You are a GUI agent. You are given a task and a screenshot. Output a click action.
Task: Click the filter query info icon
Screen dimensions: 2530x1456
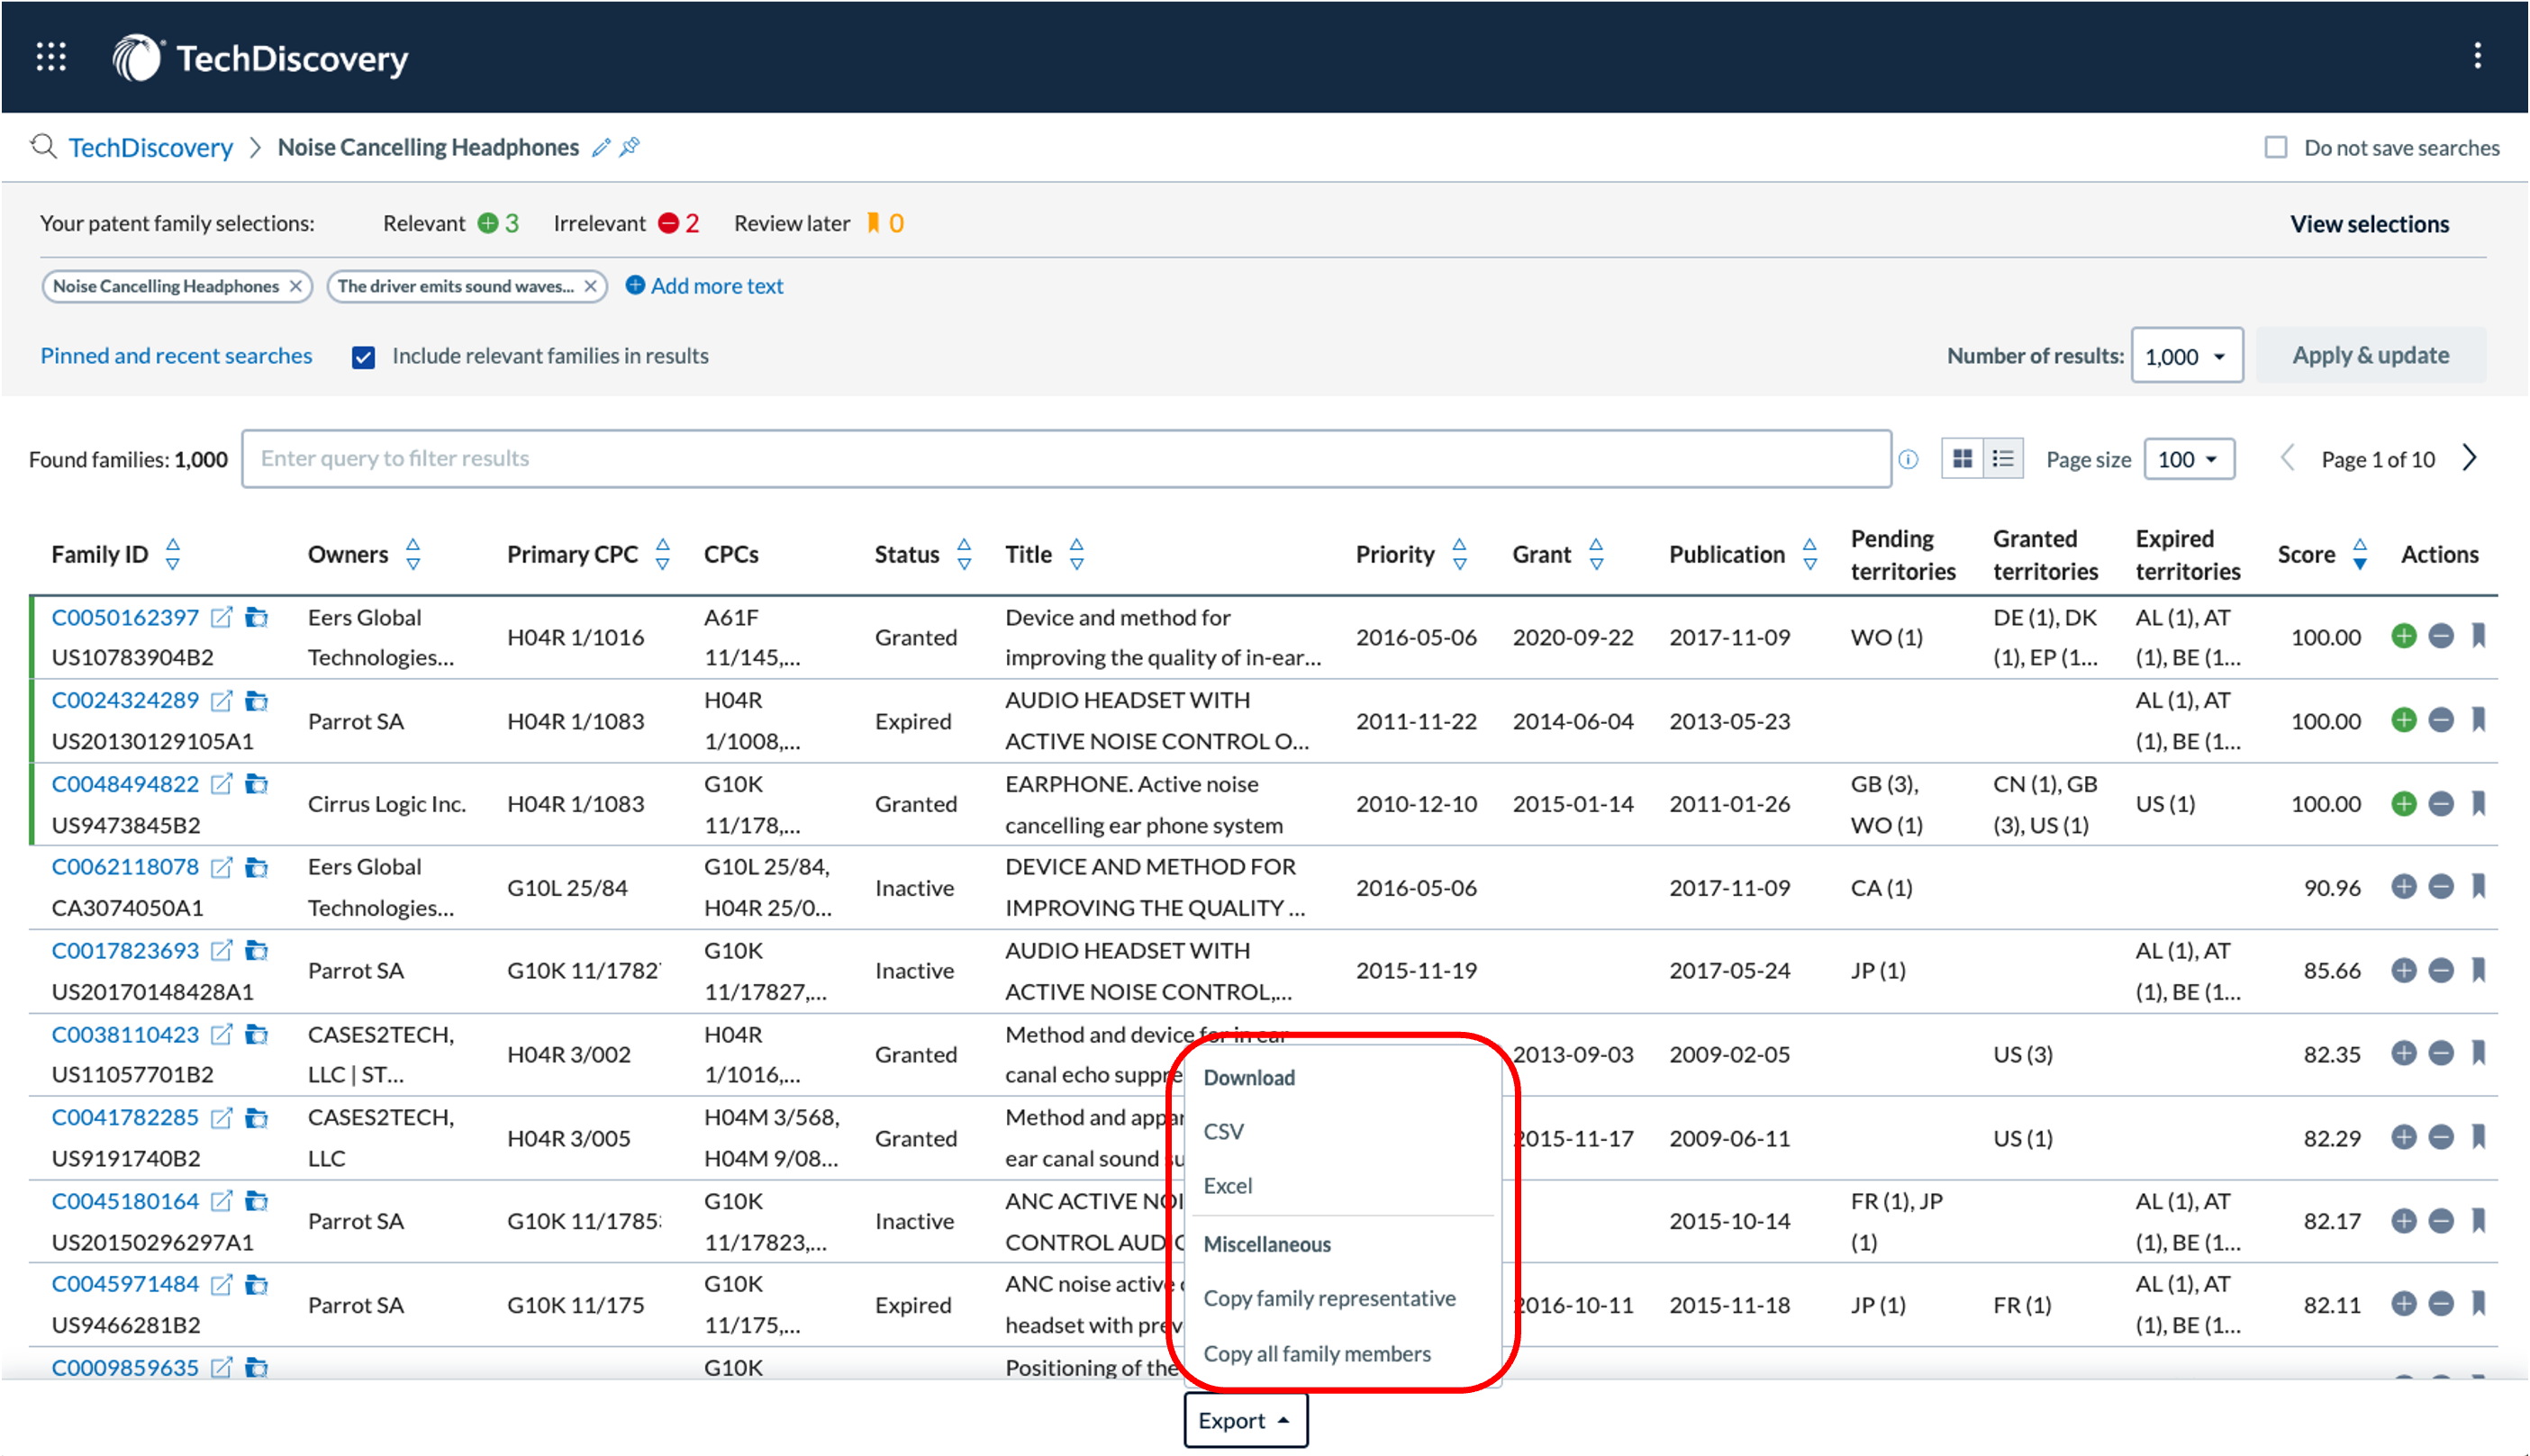(1909, 459)
